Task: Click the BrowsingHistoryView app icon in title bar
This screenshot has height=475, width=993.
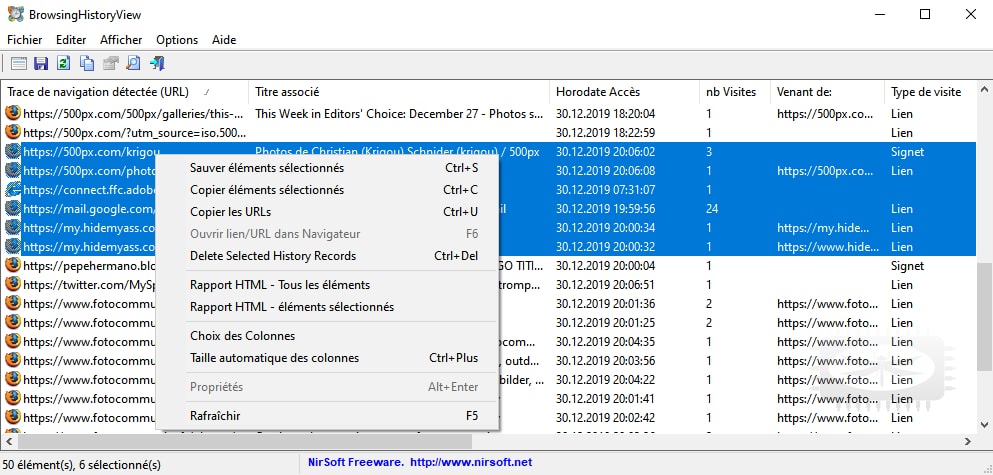Action: pos(15,14)
